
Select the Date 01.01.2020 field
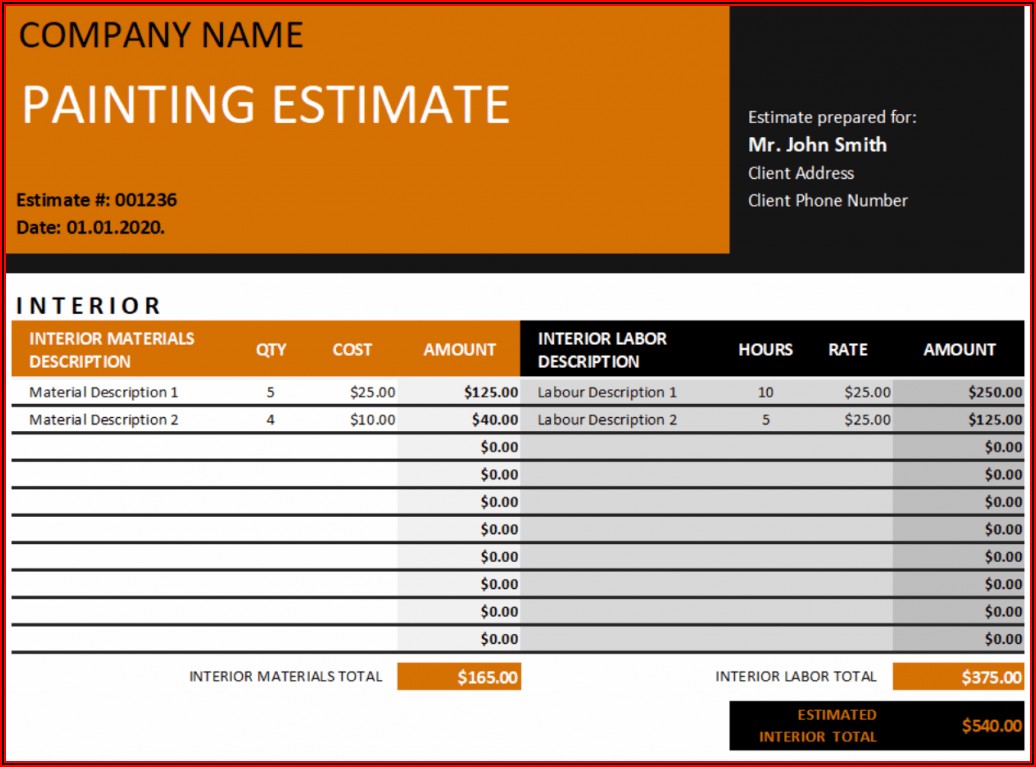91,227
